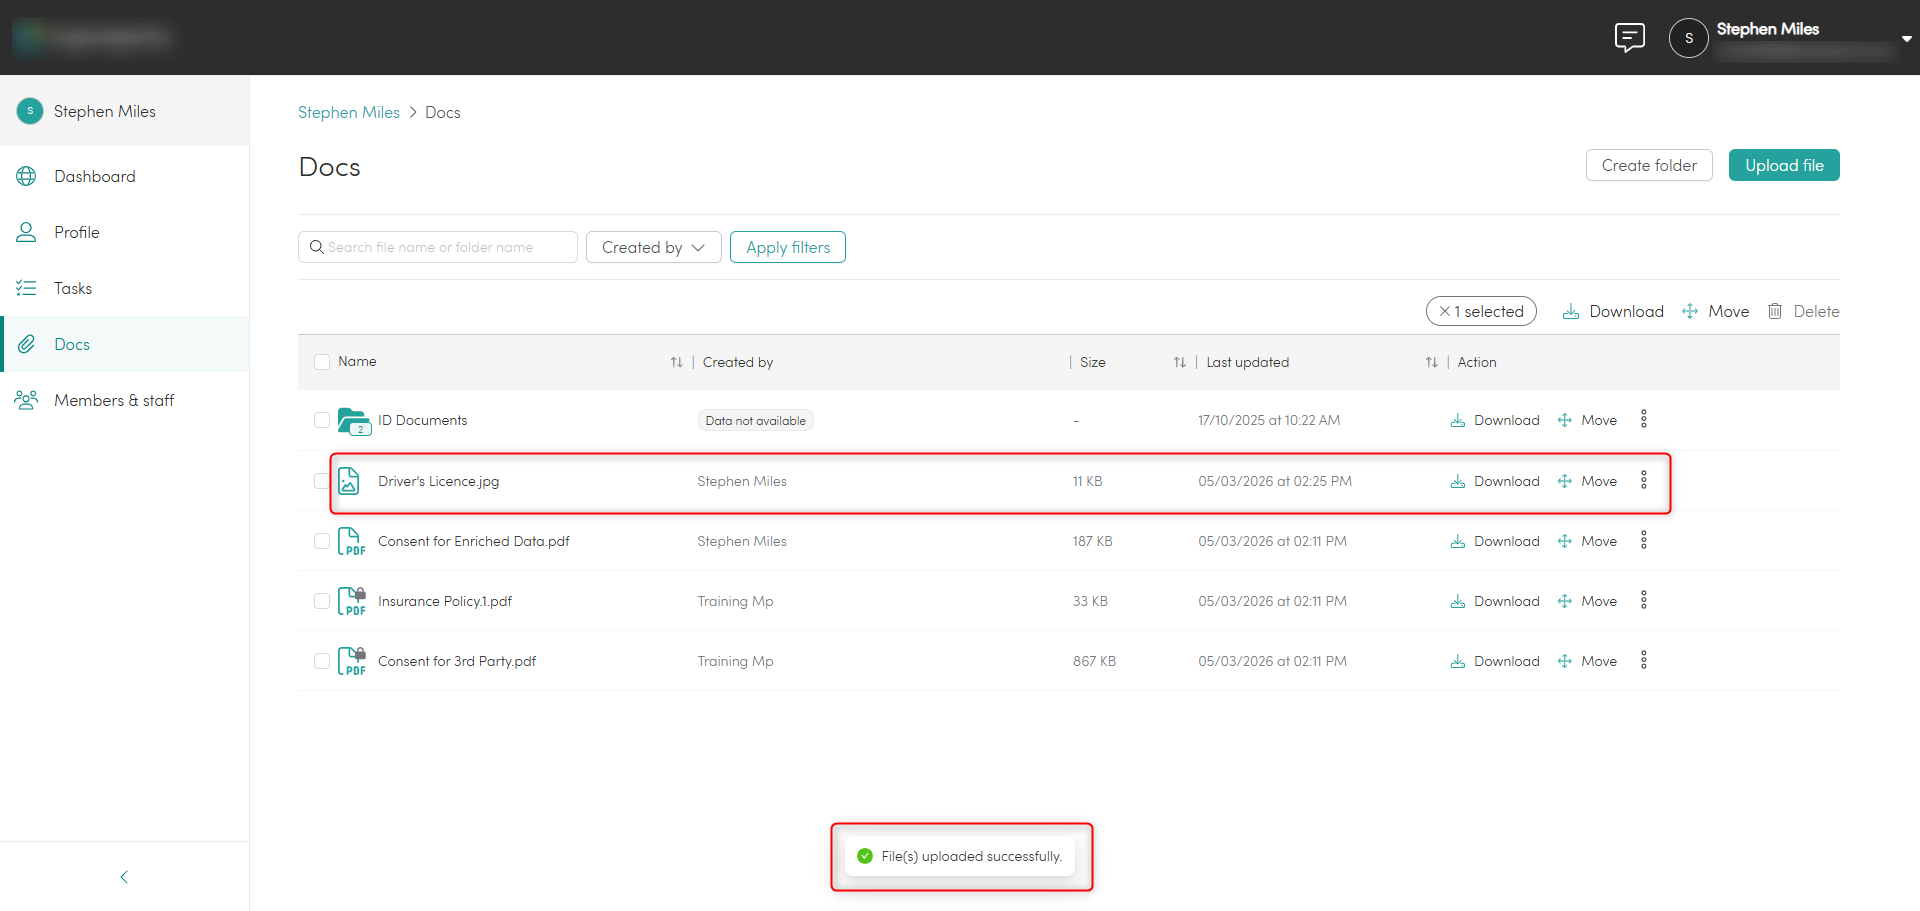This screenshot has height=911, width=1920.
Task: Select the Data not available badge
Action: point(755,421)
